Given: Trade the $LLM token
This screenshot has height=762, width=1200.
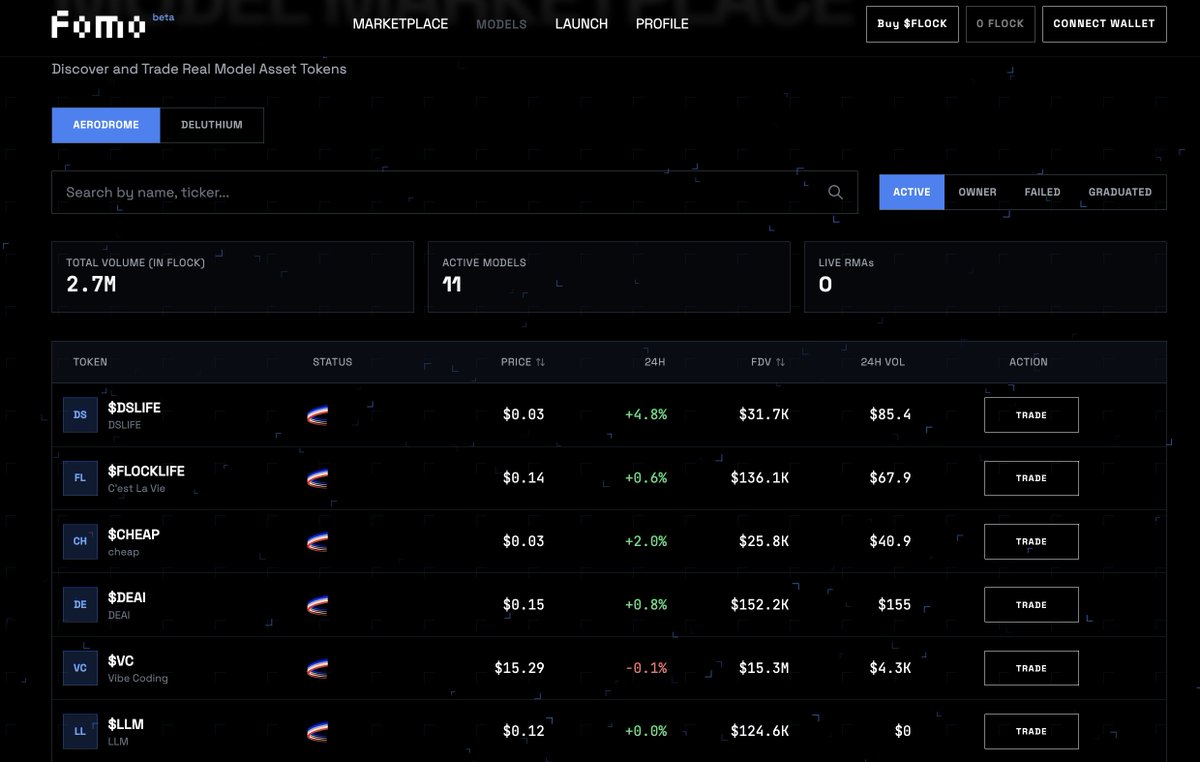Looking at the screenshot, I should (x=1031, y=731).
